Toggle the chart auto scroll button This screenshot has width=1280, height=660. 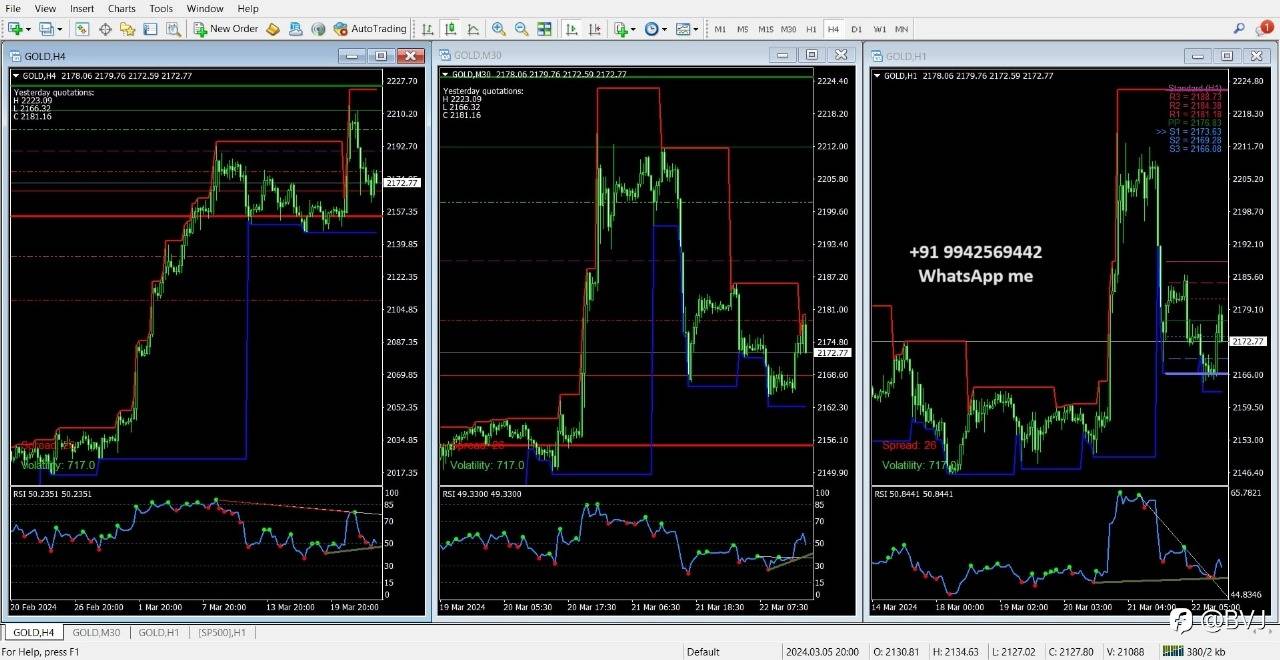pos(570,29)
